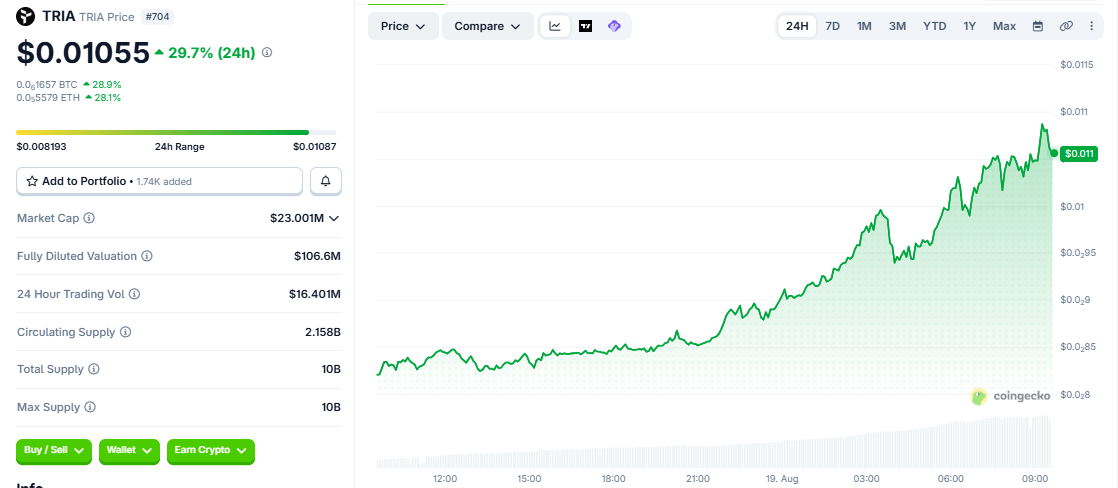Click the BTC price 0.0₆1657 text
Viewport: 1118px width, 488px height.
[47, 84]
